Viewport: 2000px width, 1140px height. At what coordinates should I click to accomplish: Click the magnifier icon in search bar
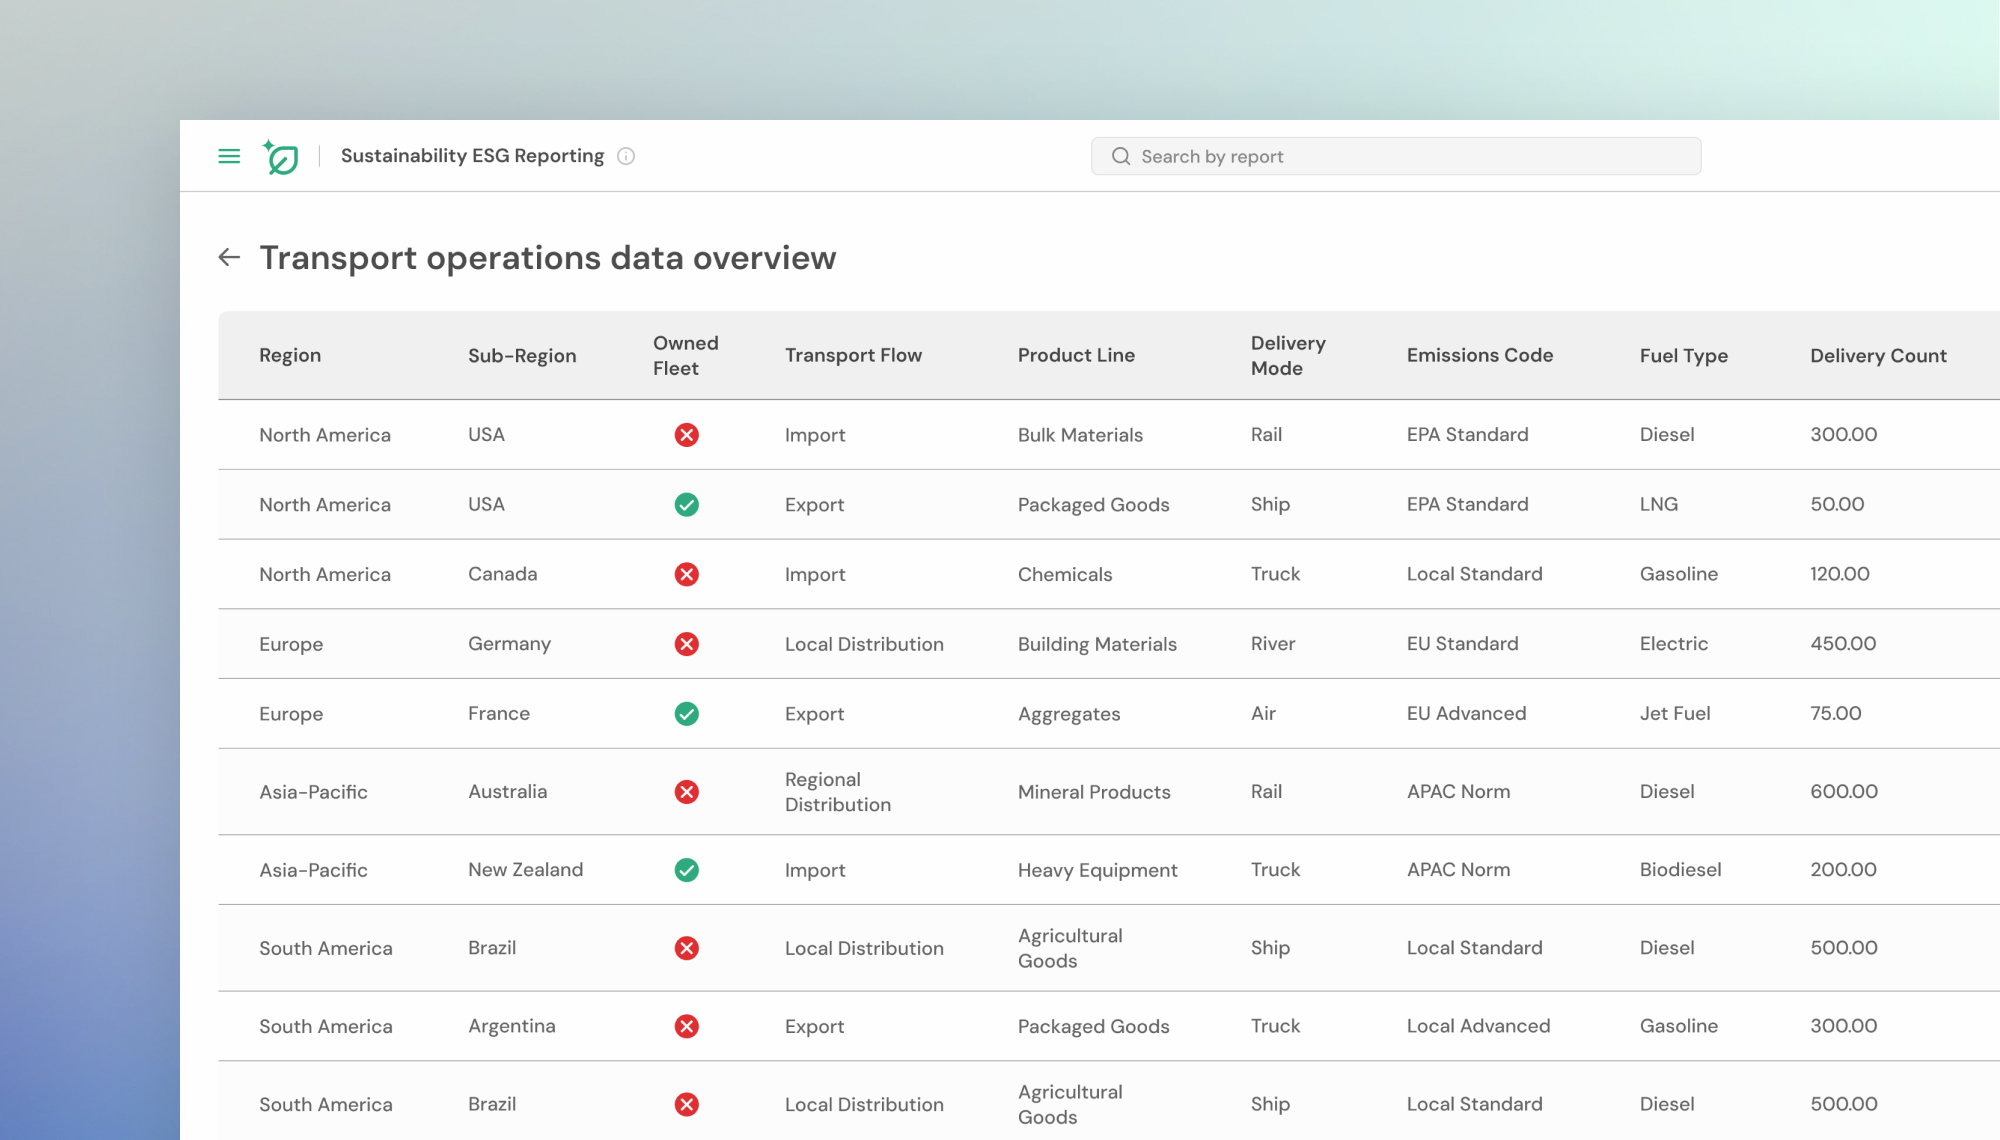pyautogui.click(x=1121, y=156)
